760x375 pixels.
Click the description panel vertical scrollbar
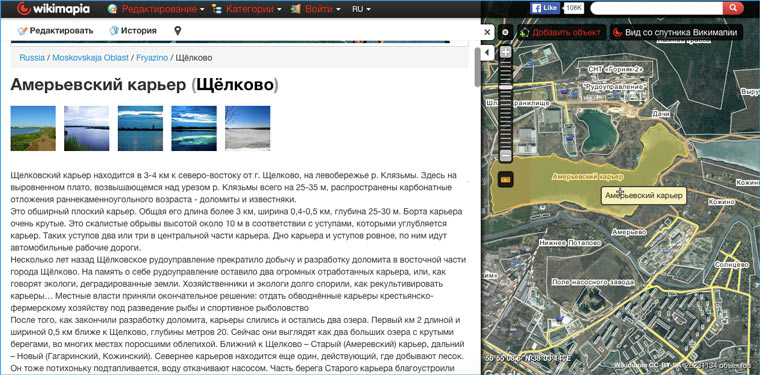pos(477,66)
